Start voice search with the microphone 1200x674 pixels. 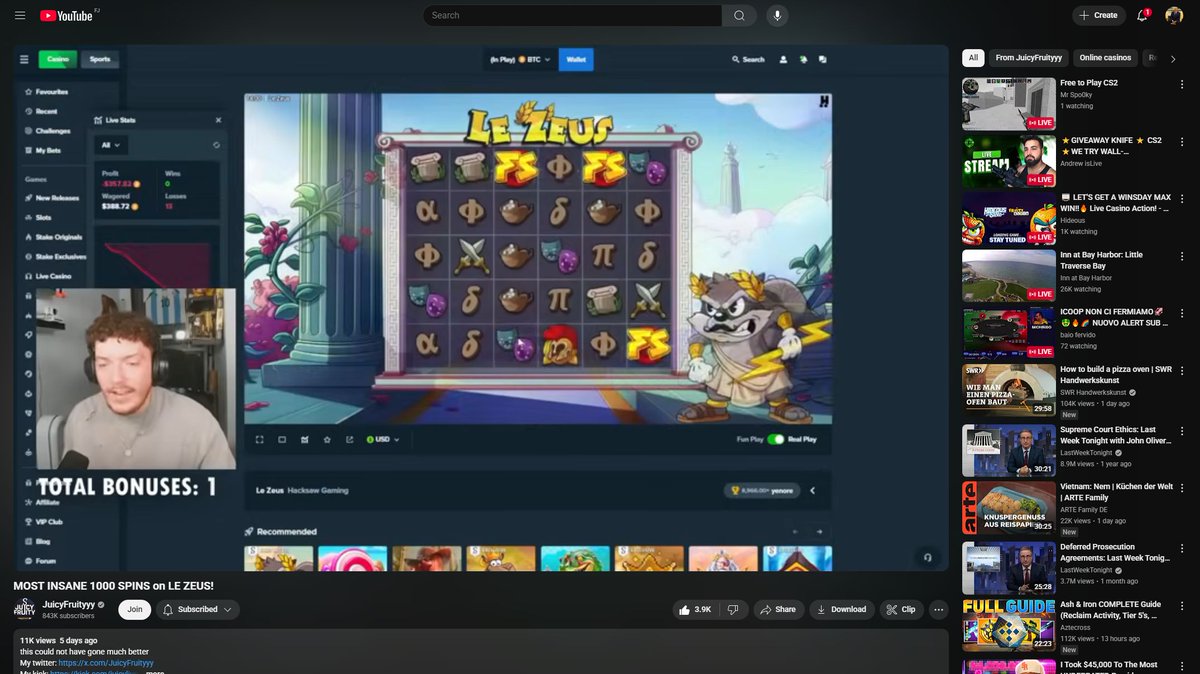(777, 15)
